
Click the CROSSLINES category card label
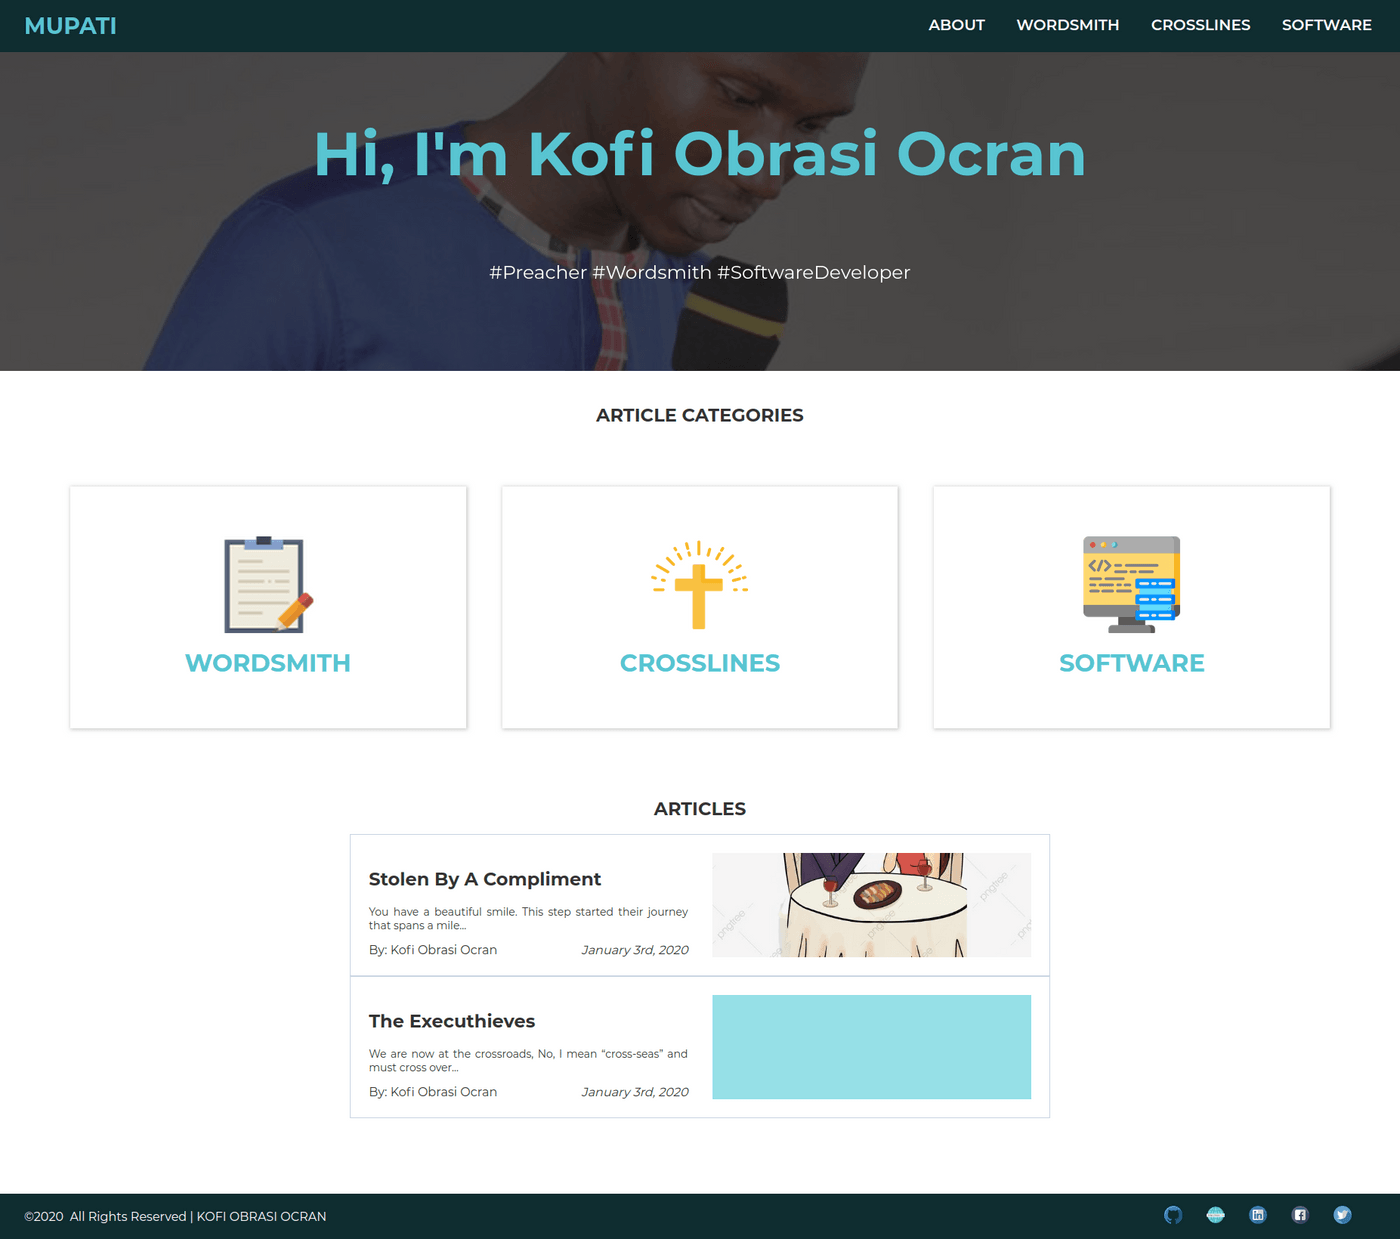(x=699, y=663)
